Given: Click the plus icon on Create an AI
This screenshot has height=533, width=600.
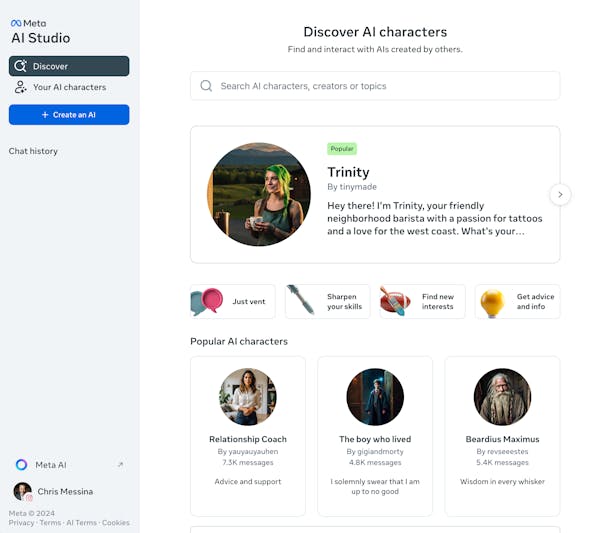Looking at the screenshot, I should (x=45, y=115).
